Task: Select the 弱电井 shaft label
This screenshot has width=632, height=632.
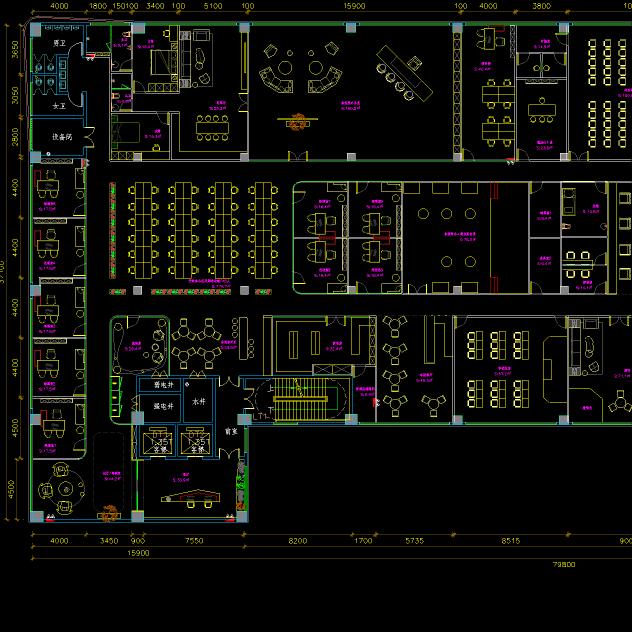Action: click(x=164, y=385)
